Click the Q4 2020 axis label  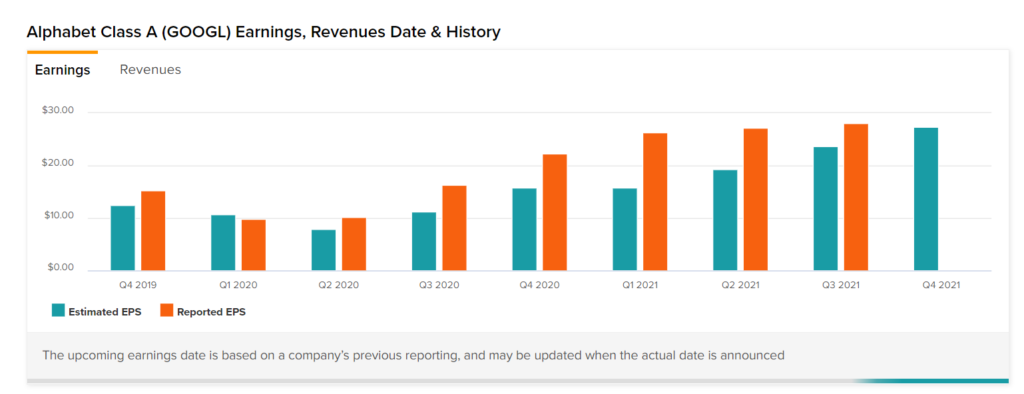[x=539, y=285]
